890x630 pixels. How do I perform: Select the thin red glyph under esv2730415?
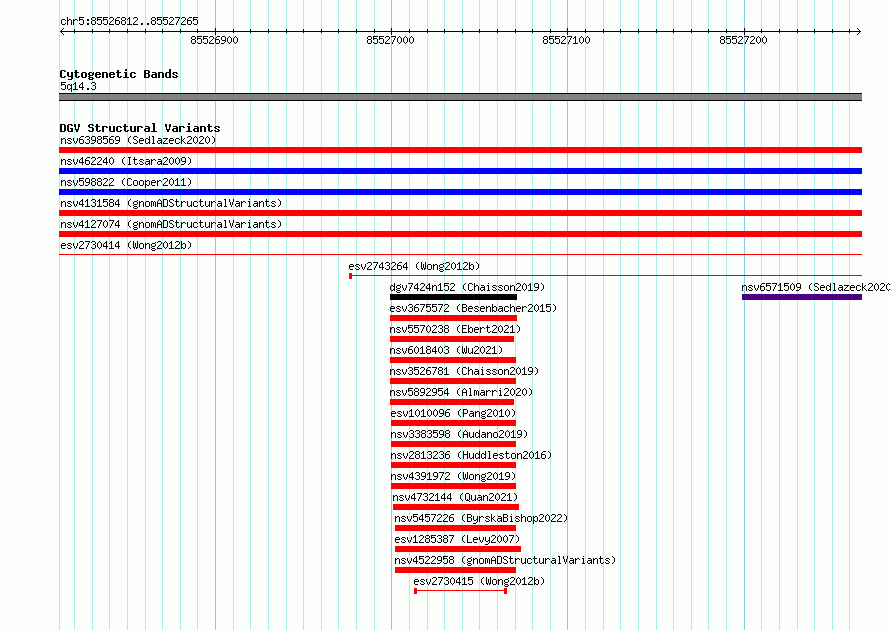(x=460, y=591)
